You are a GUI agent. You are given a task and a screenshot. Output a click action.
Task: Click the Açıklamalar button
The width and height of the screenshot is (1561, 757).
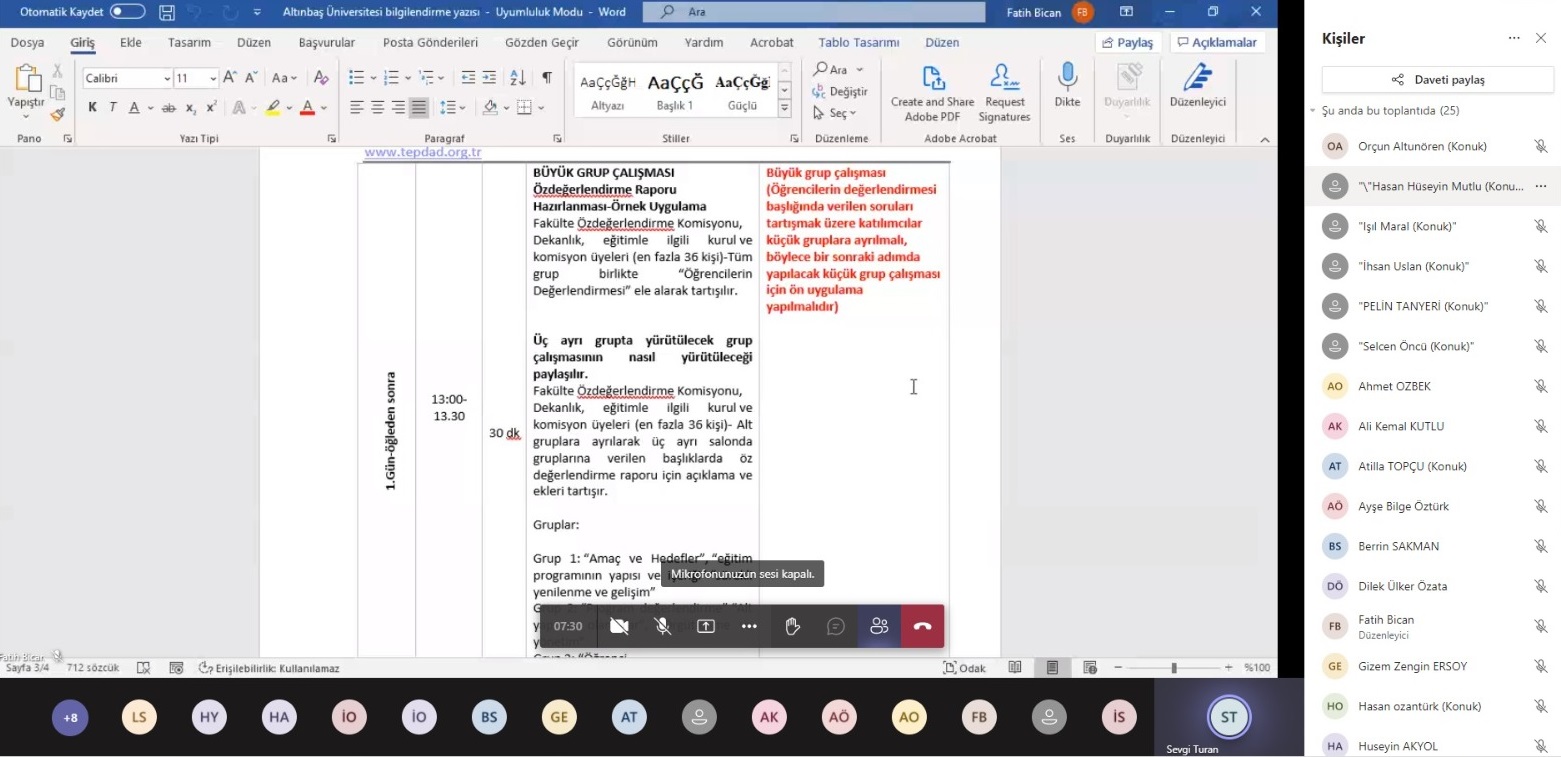1217,43
